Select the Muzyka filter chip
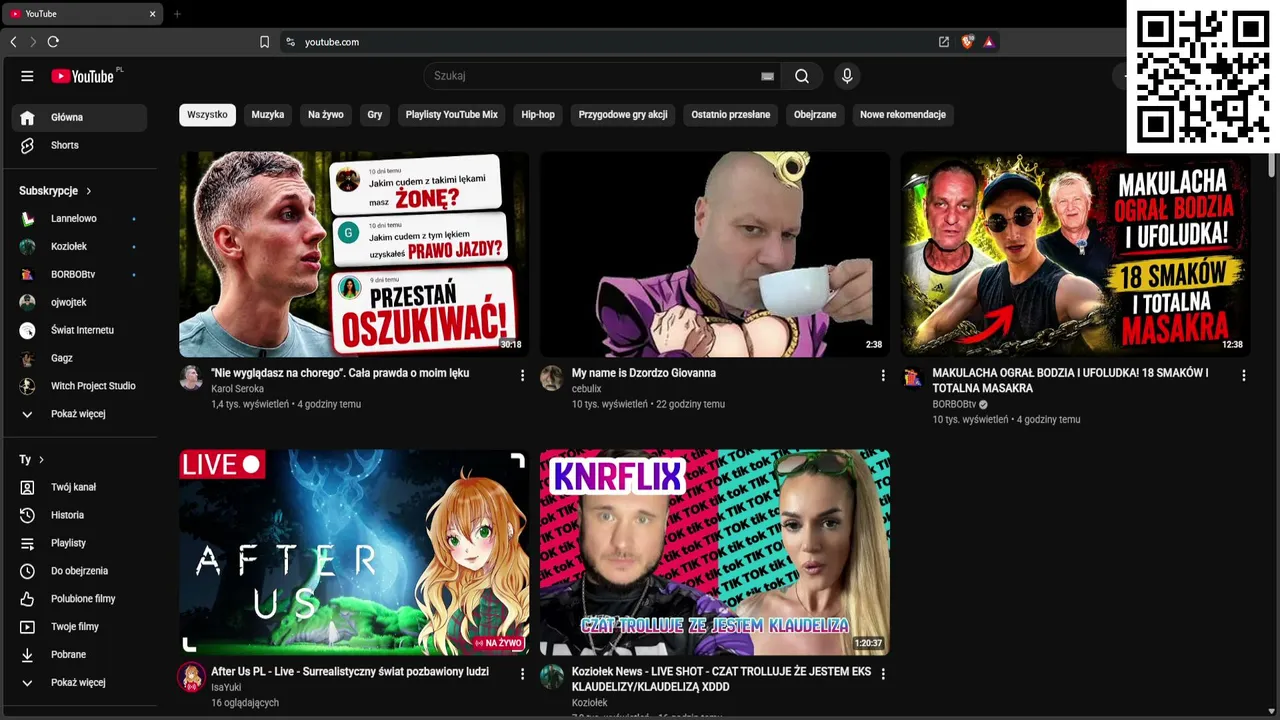The image size is (1280, 720). [268, 115]
